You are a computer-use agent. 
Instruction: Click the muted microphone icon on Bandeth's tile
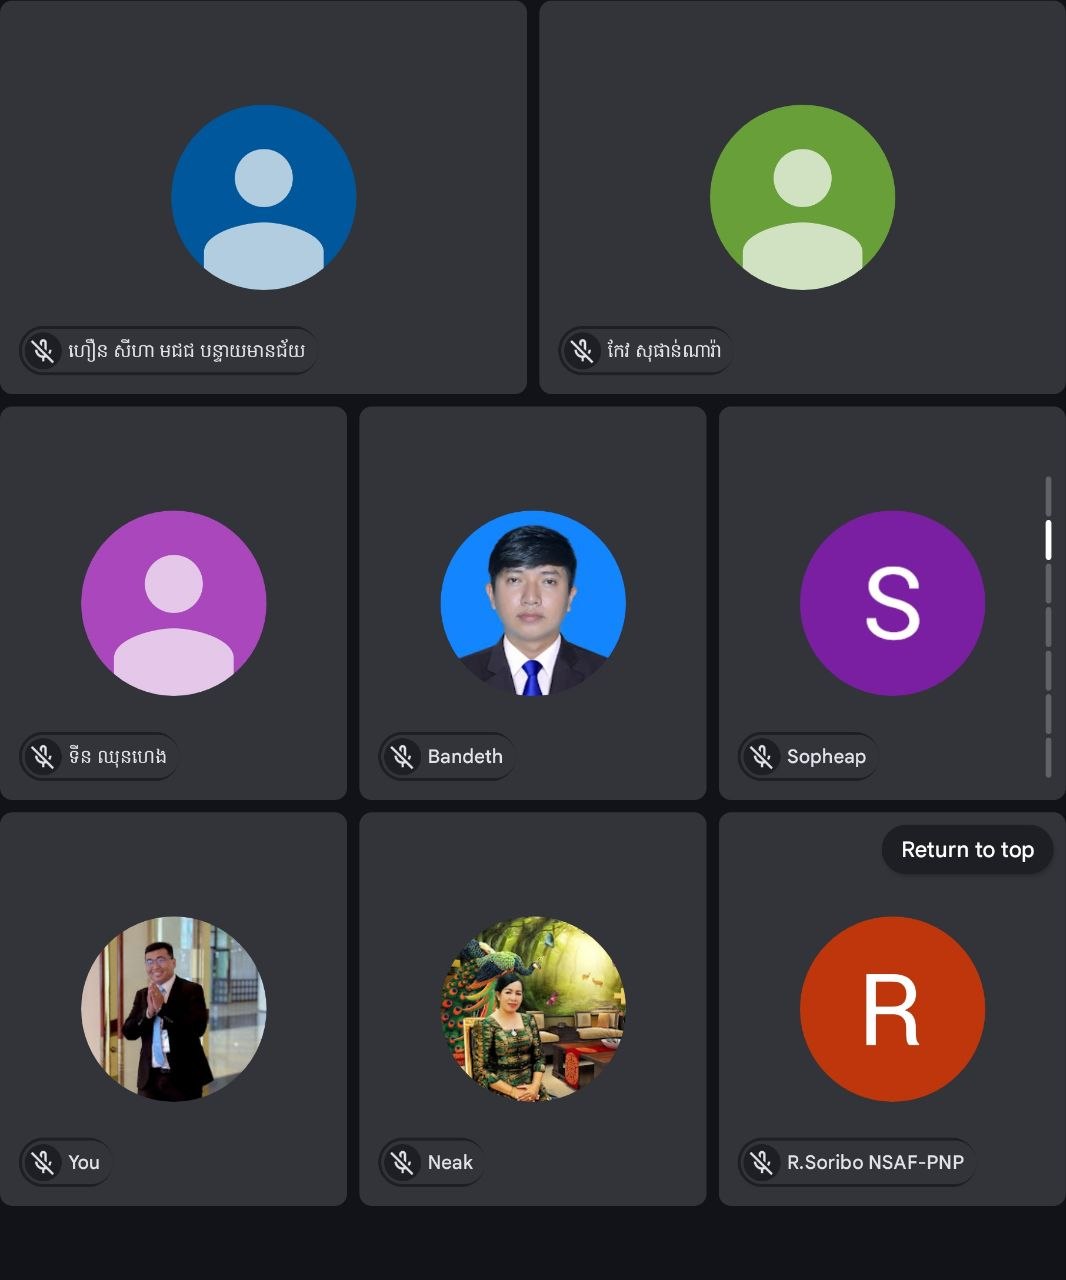[402, 756]
